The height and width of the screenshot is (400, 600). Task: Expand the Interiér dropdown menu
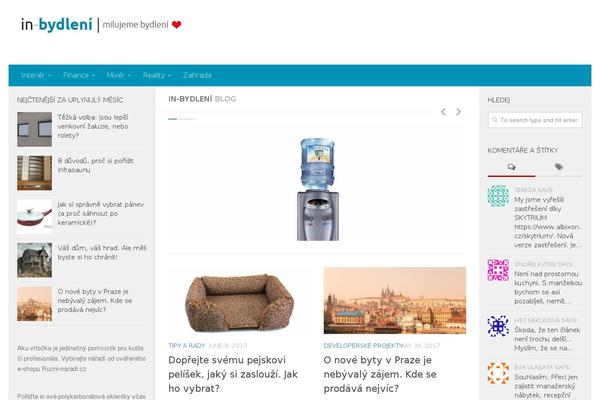[x=36, y=75]
